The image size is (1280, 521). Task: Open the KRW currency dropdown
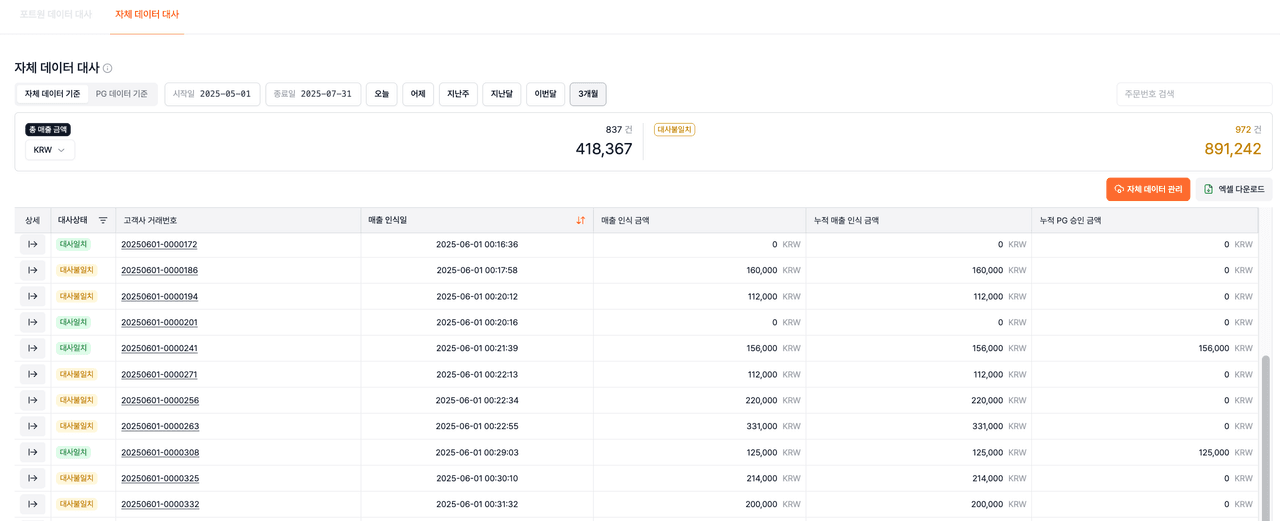click(x=50, y=150)
